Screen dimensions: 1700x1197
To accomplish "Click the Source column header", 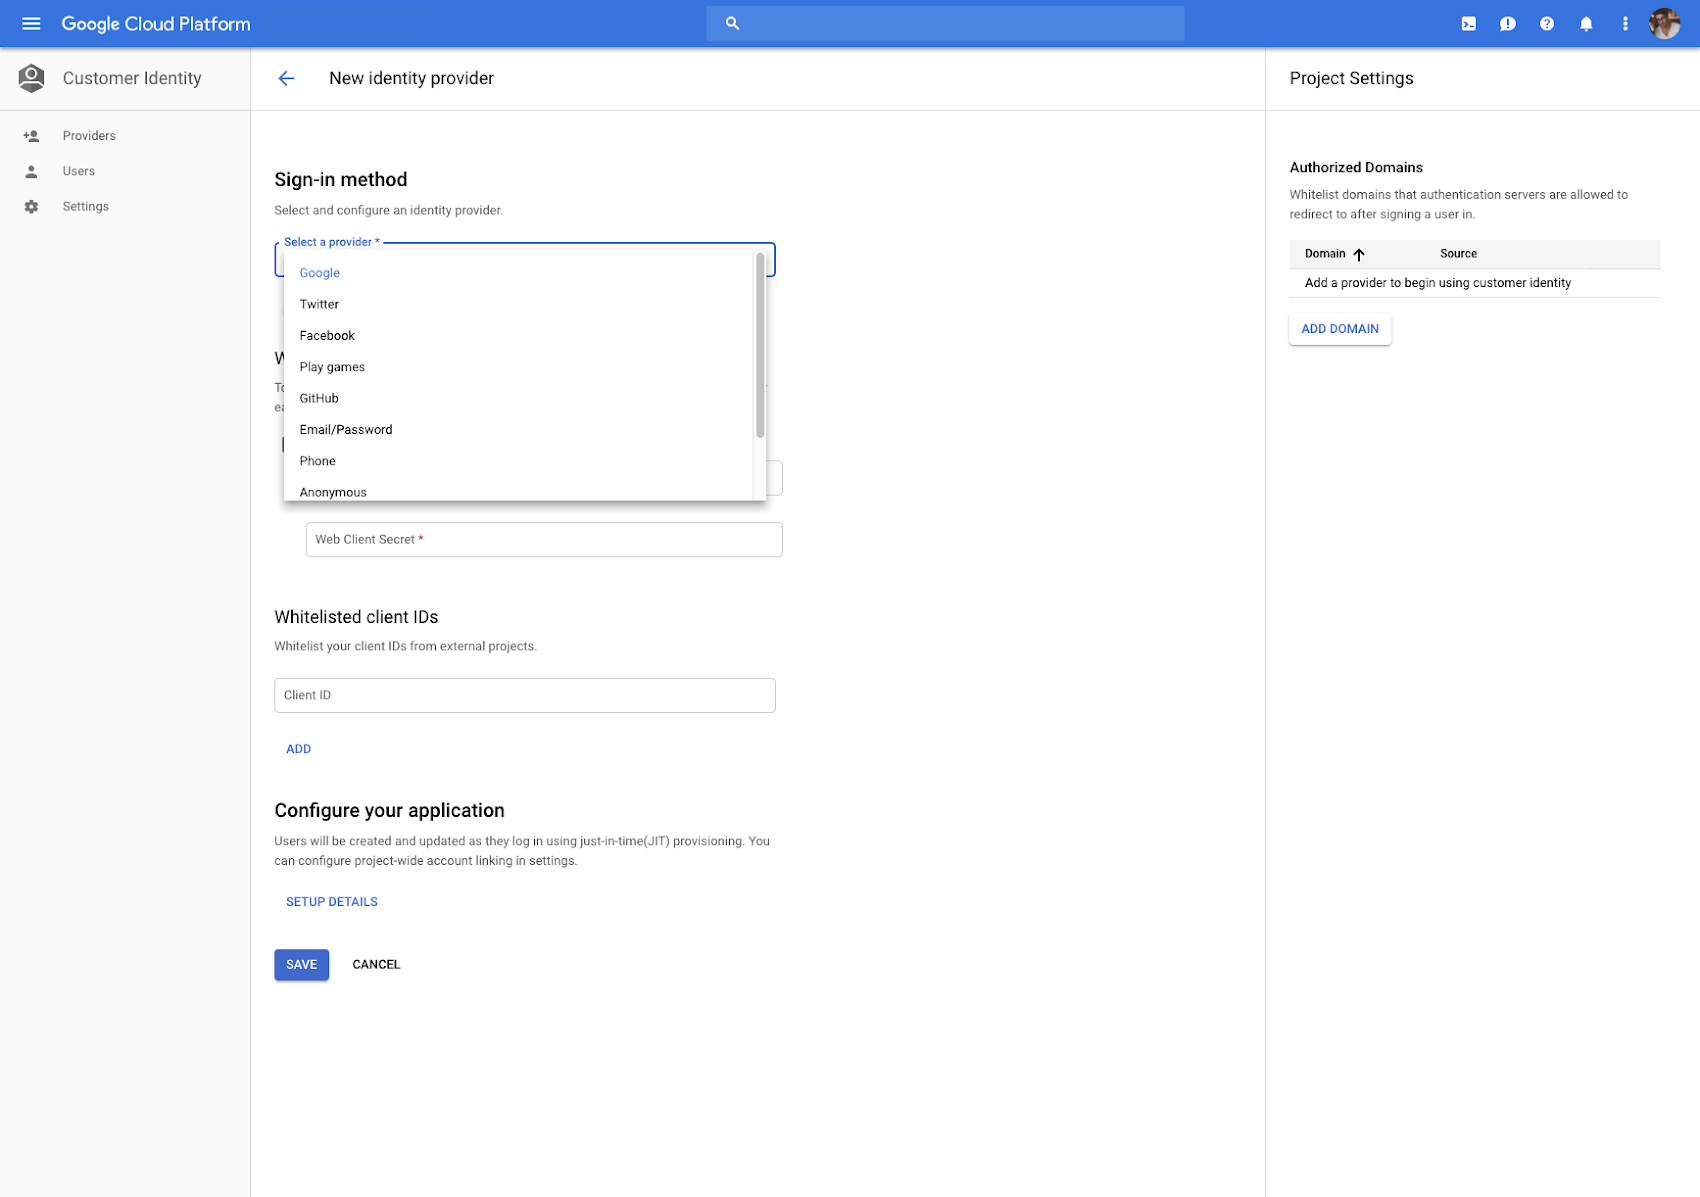I will coord(1458,254).
